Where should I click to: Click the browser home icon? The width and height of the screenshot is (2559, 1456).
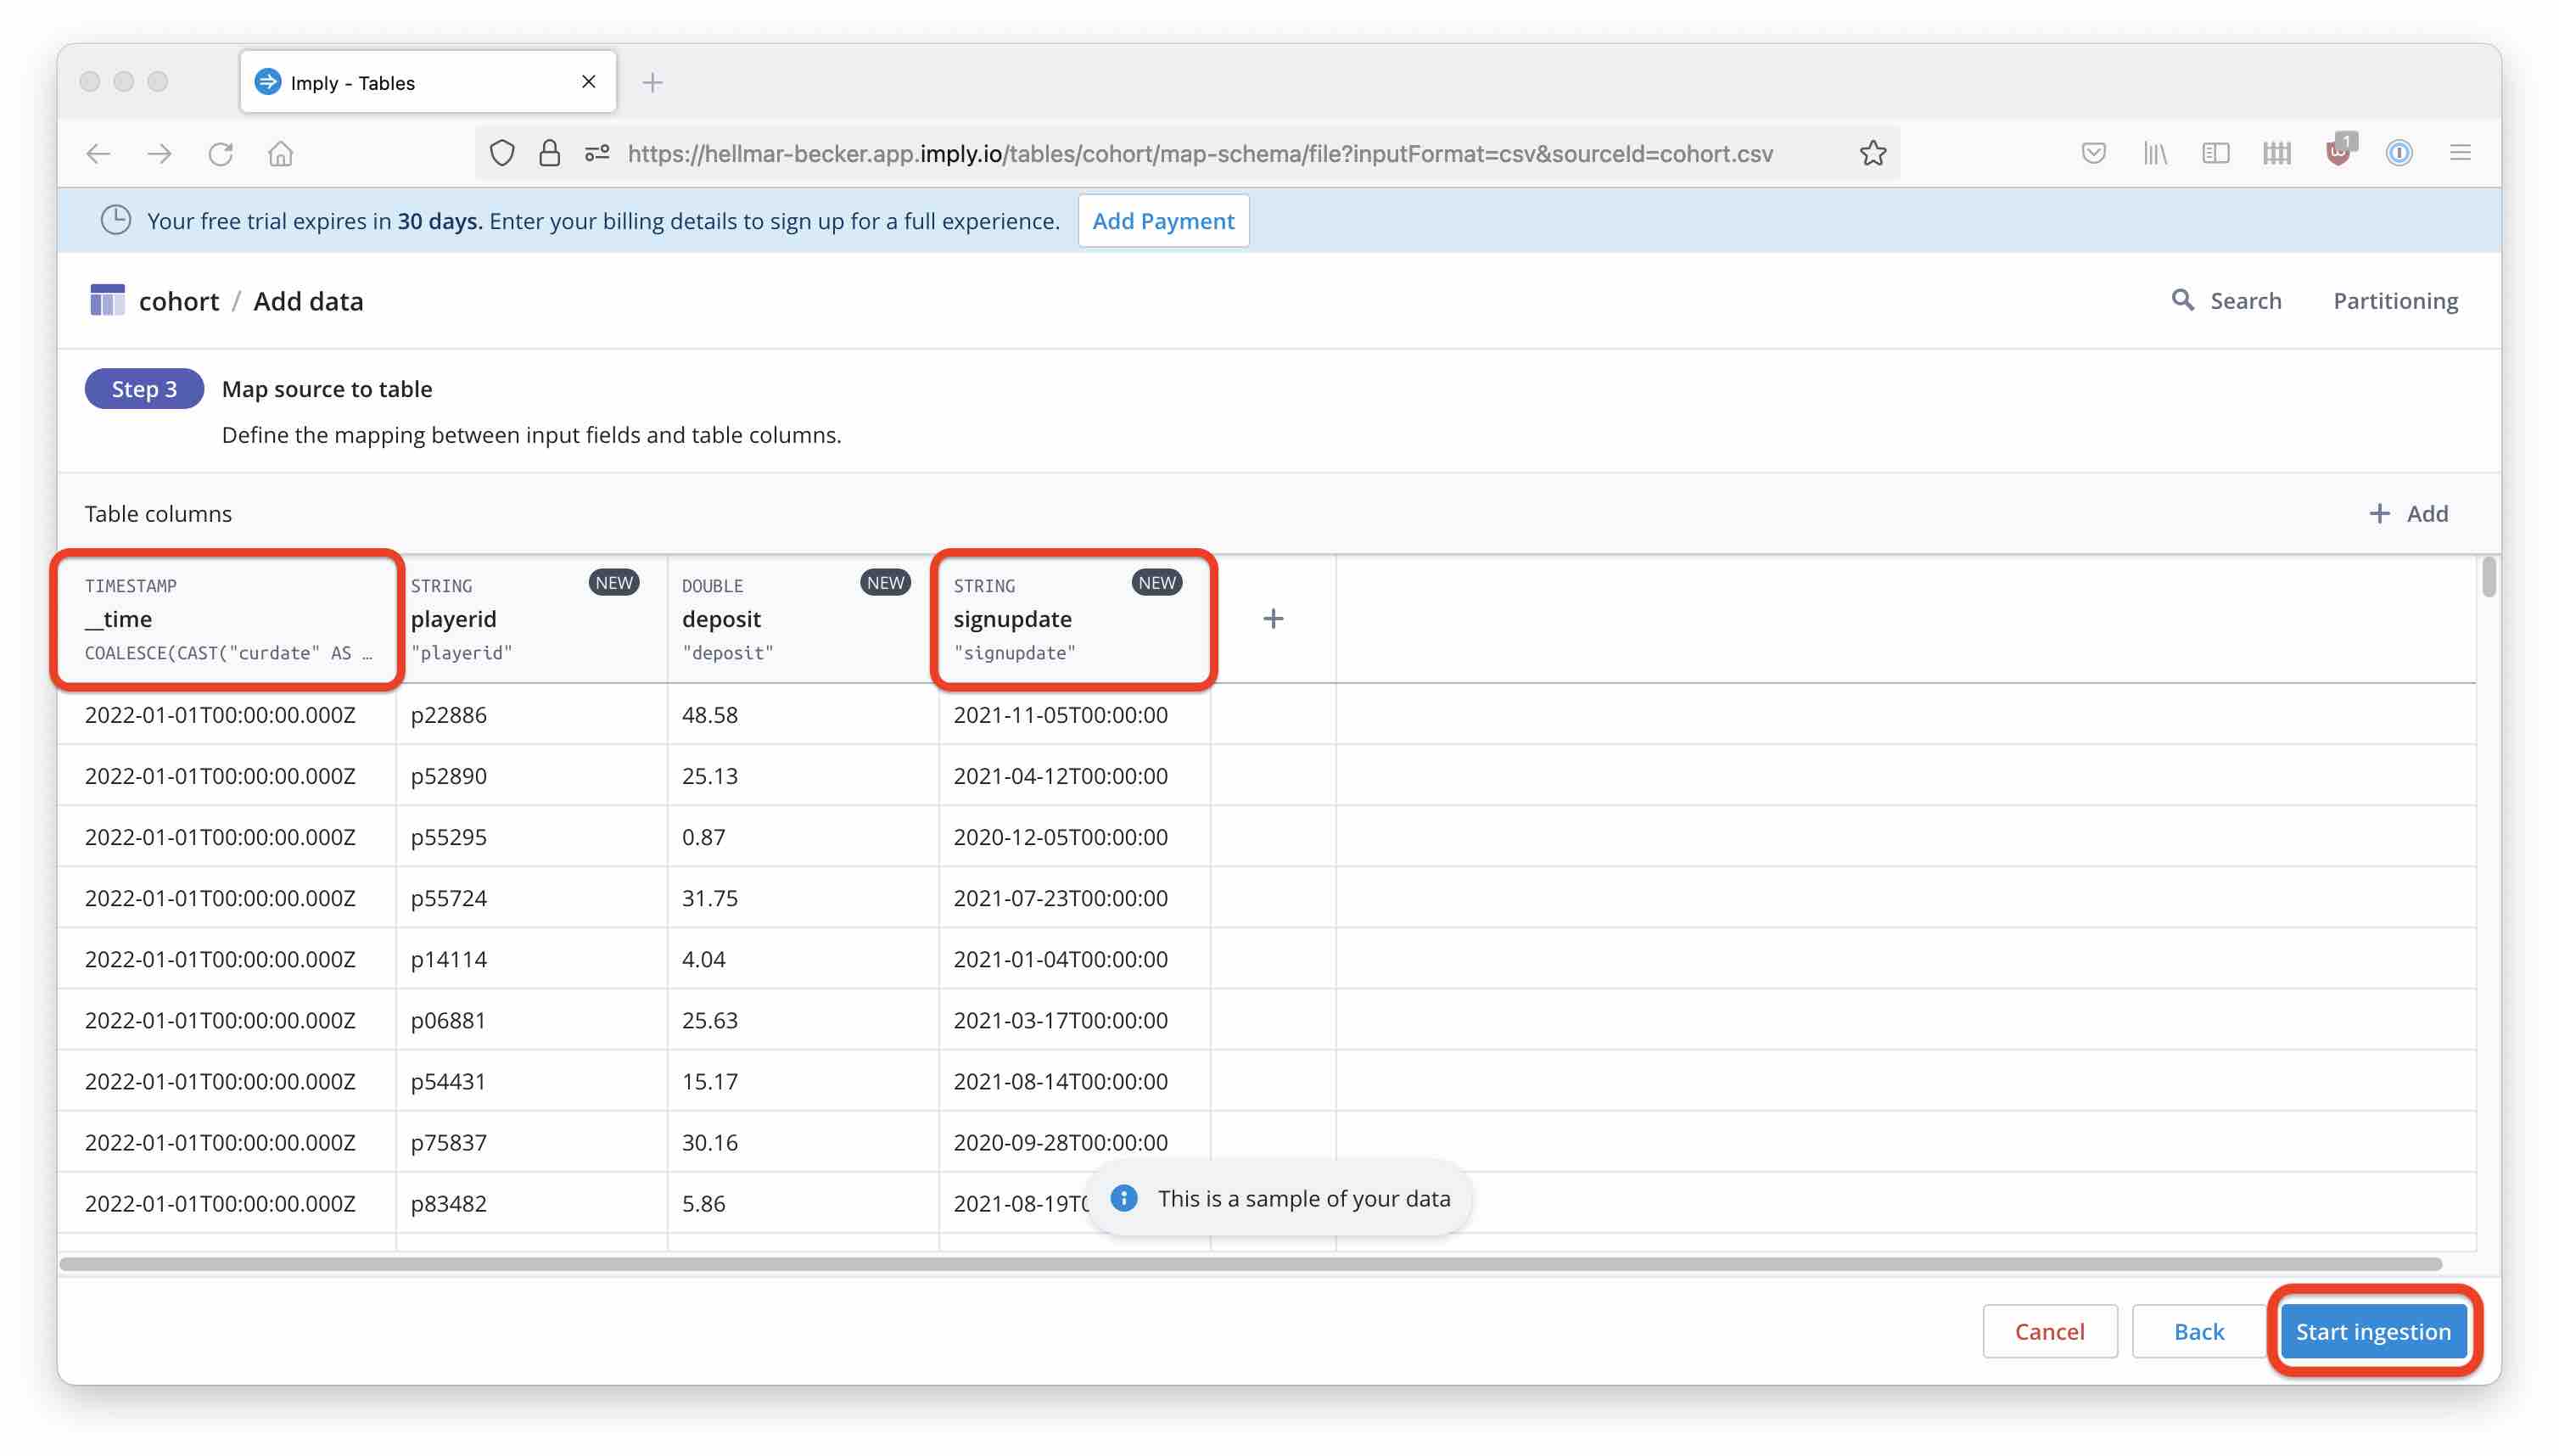point(280,153)
